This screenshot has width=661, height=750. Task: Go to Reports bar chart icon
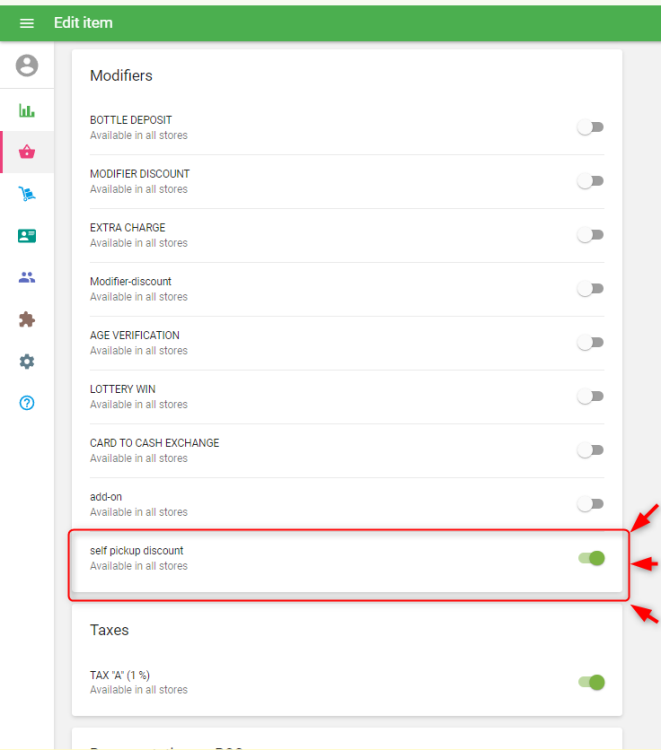click(x=27, y=110)
